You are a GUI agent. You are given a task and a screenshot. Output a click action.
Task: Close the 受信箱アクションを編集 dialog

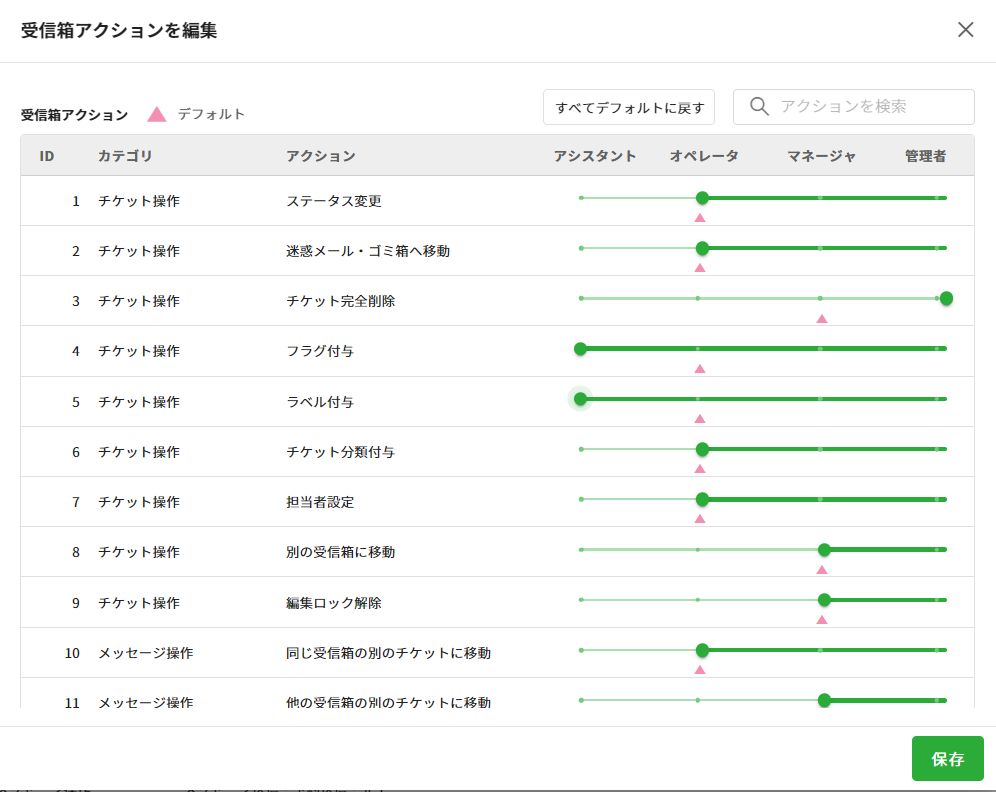coord(965,30)
